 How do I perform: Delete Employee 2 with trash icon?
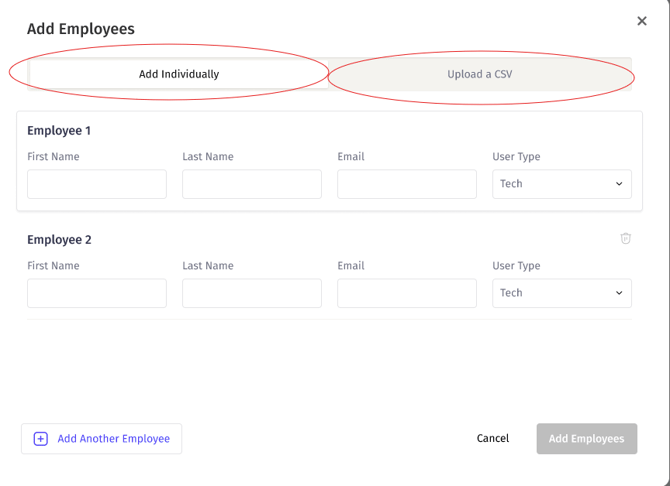625,239
